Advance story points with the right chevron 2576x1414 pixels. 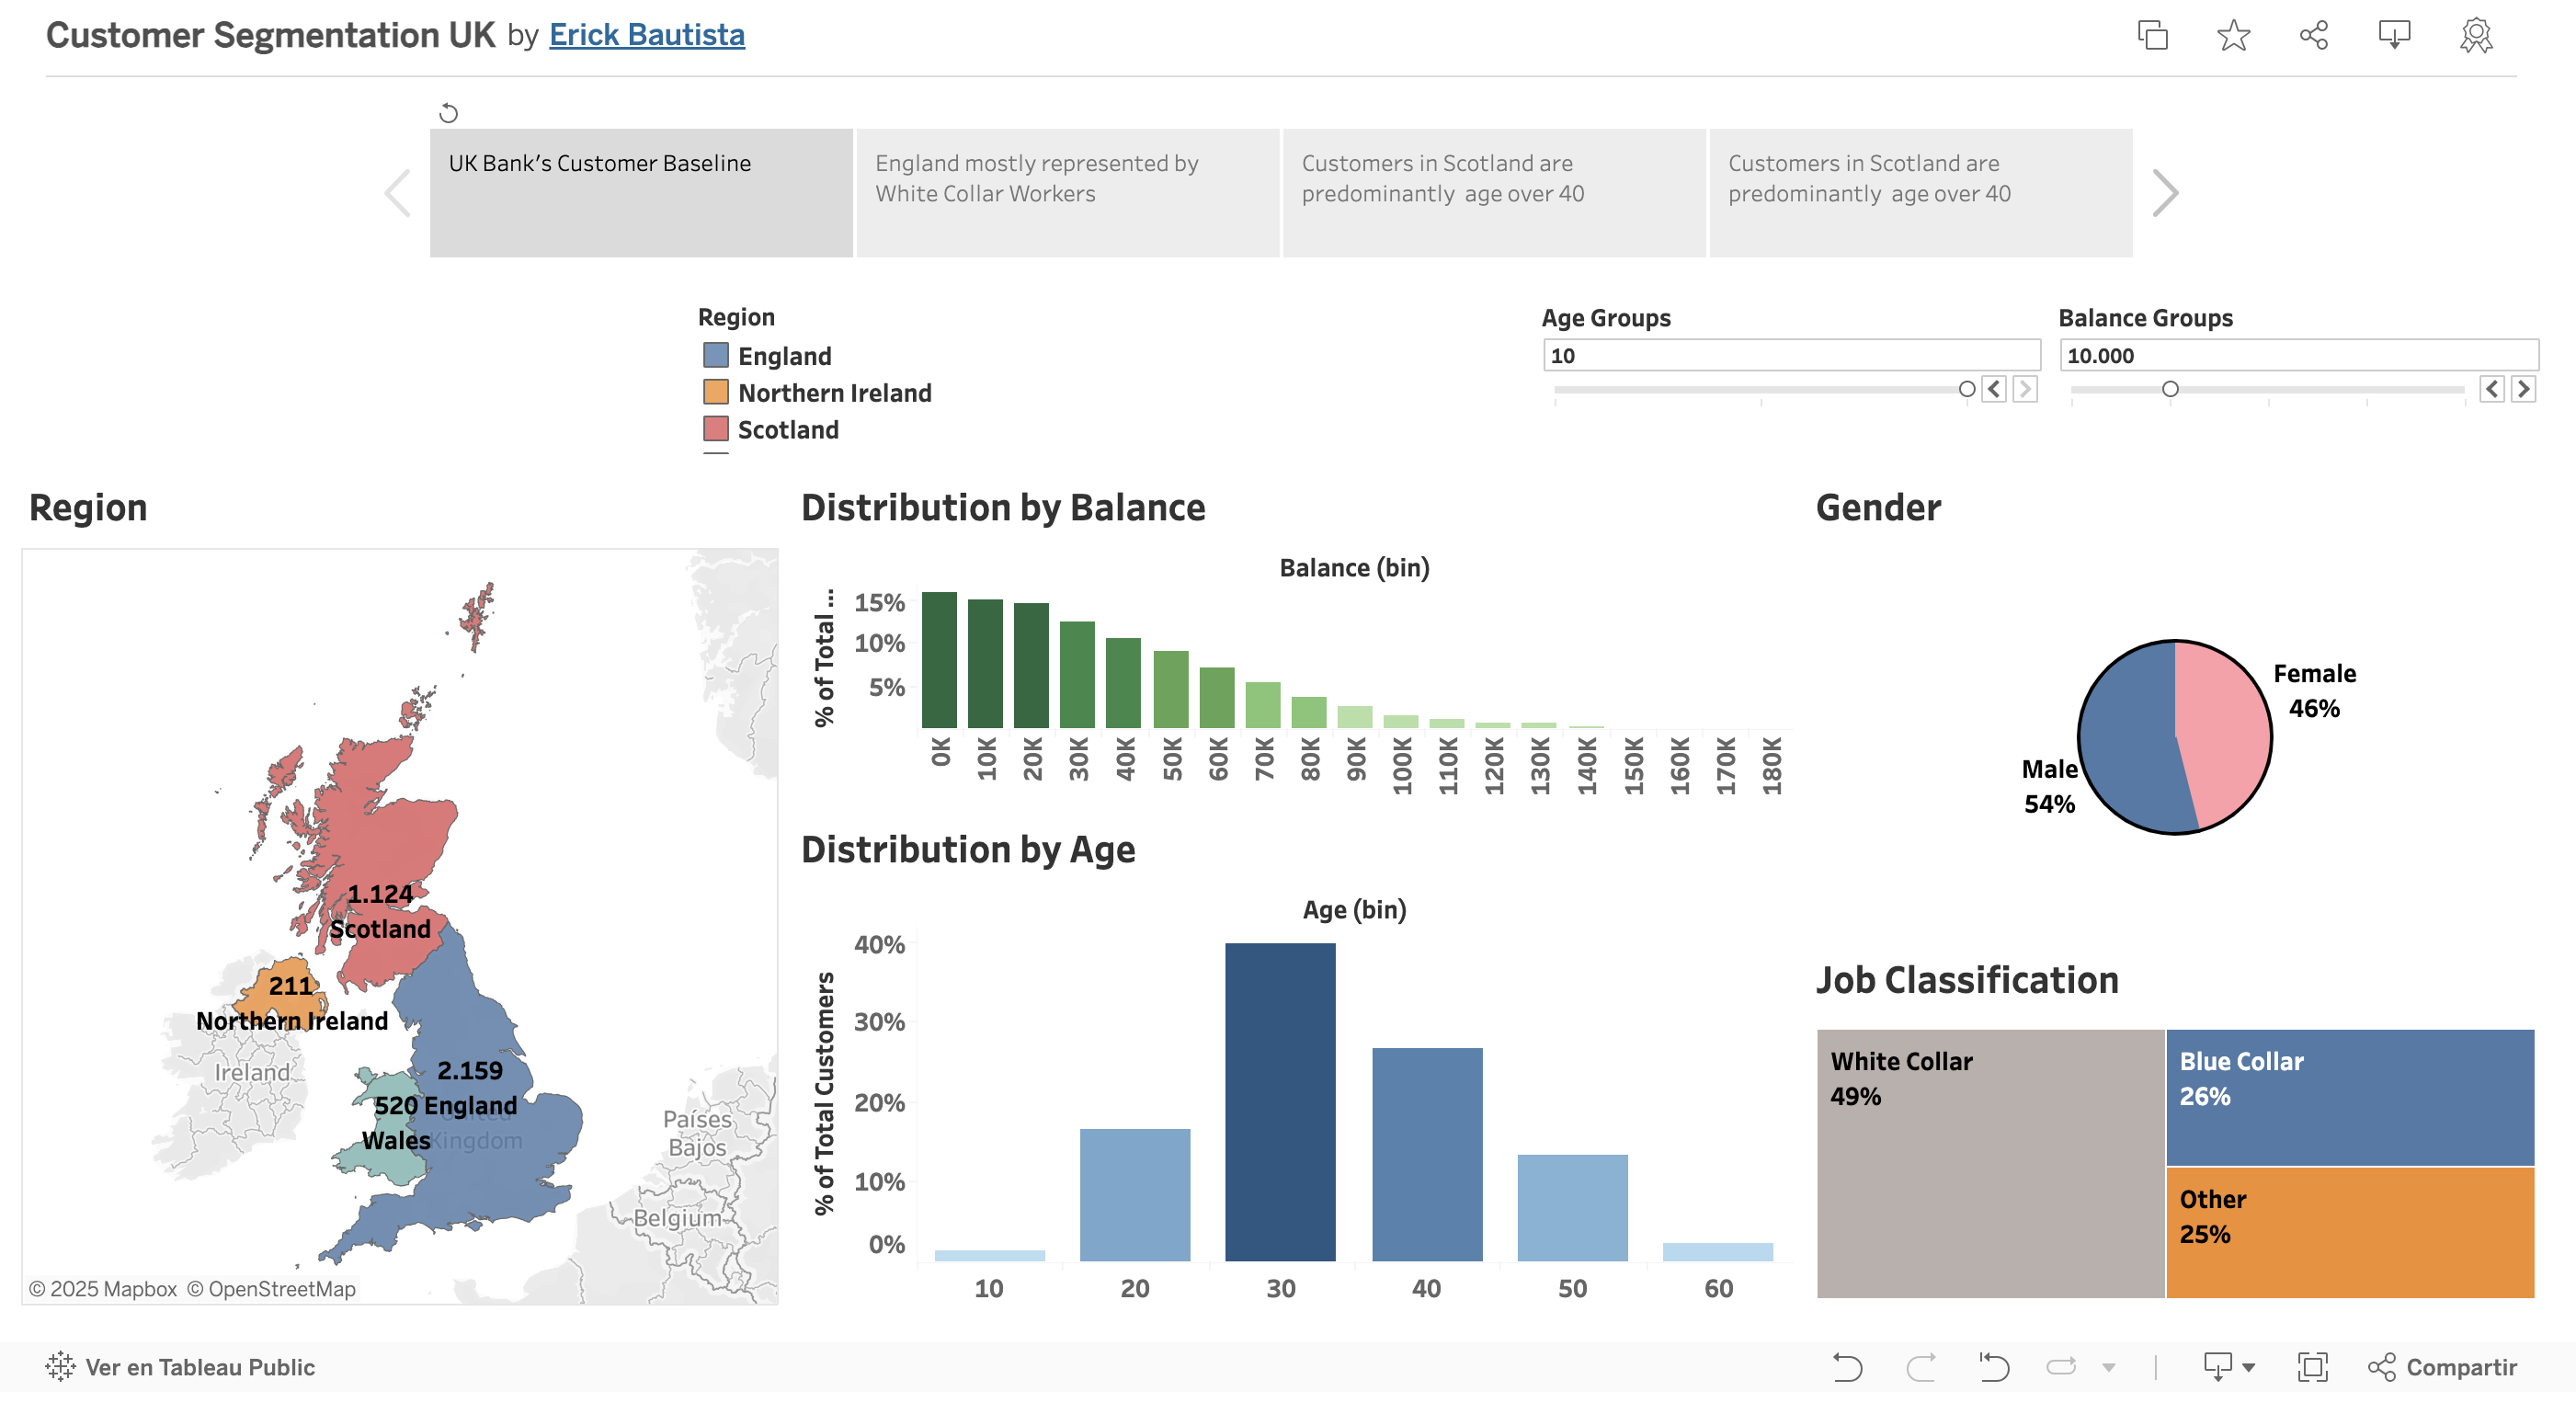tap(2166, 191)
